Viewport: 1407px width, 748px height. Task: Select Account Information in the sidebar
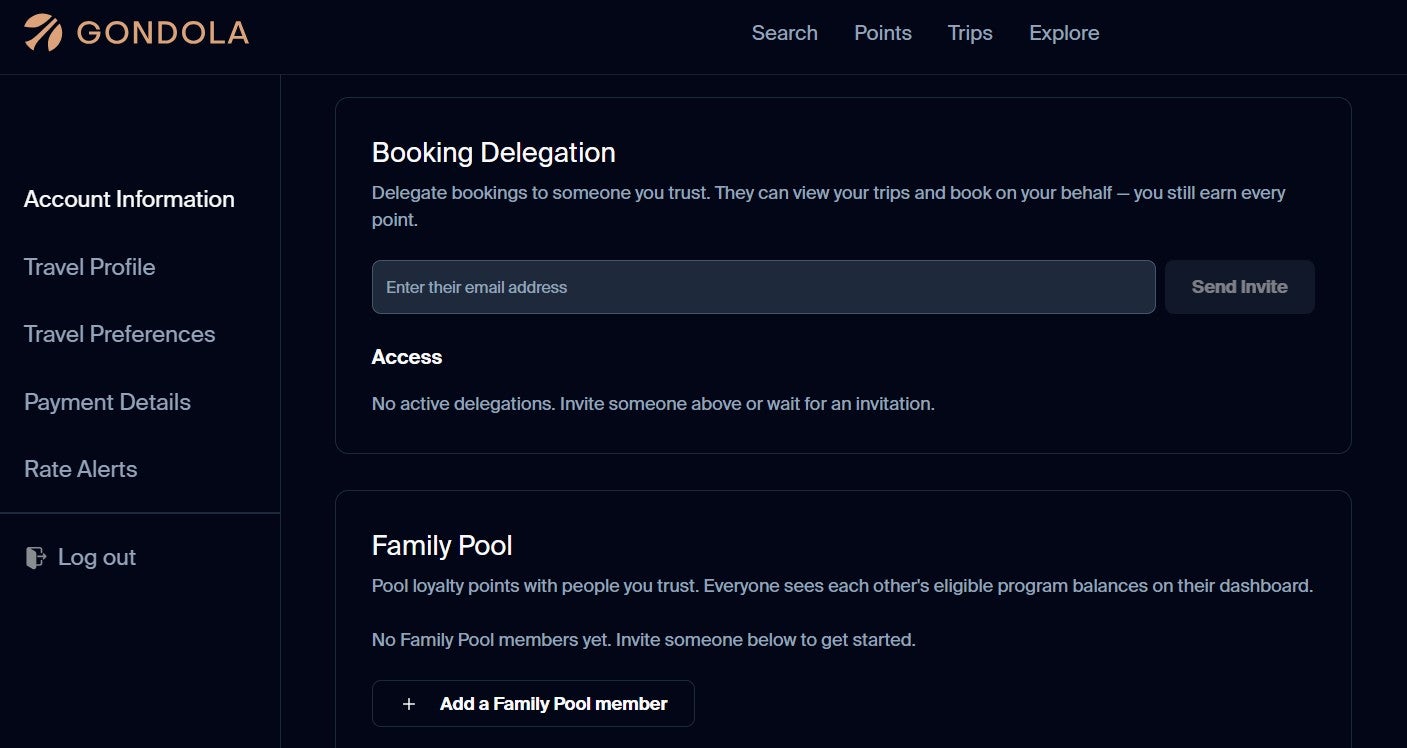129,199
